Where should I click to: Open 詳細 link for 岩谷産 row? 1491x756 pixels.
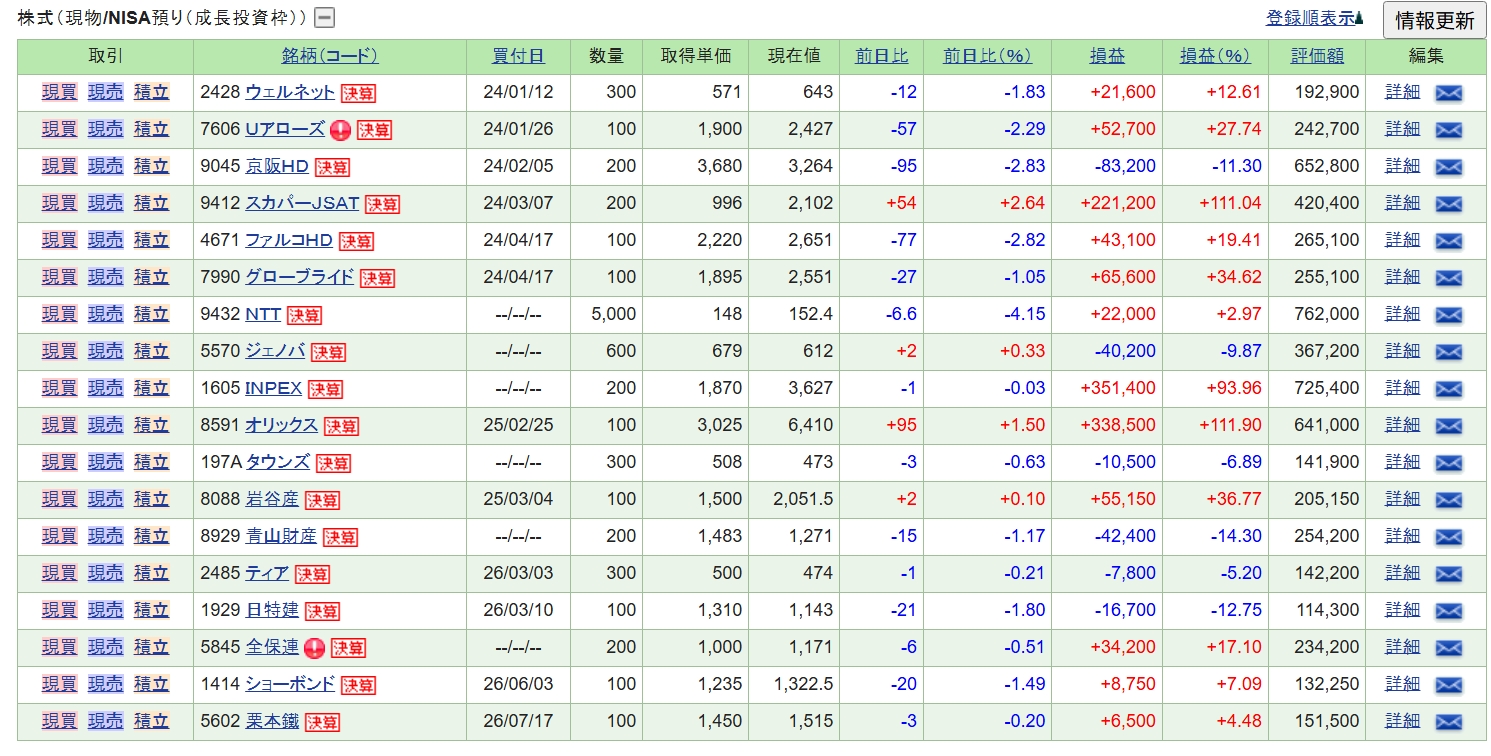1402,499
